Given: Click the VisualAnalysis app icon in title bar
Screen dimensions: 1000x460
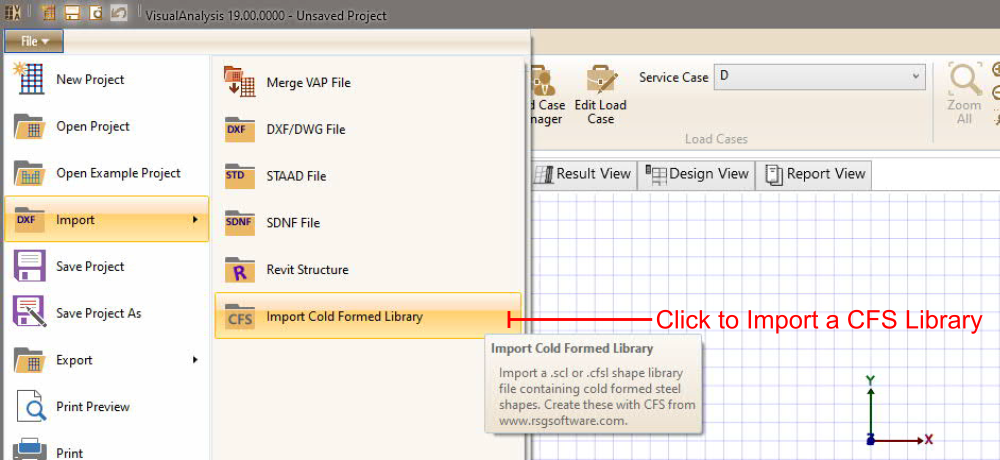Looking at the screenshot, I should 13,13.
